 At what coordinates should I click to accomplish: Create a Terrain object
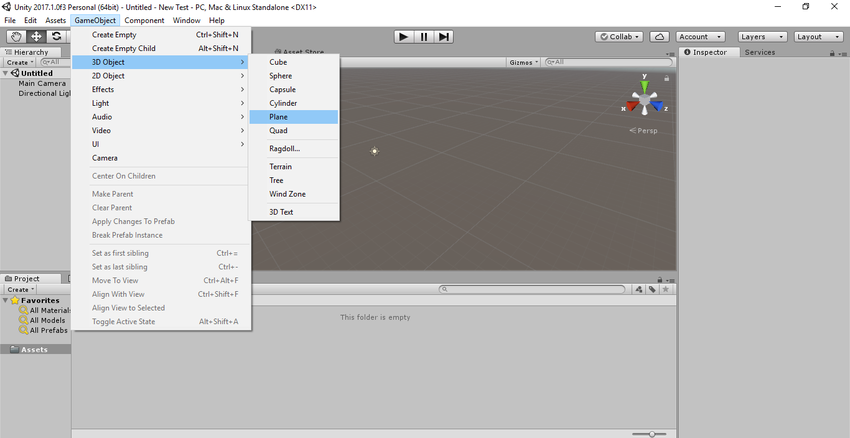(294, 166)
